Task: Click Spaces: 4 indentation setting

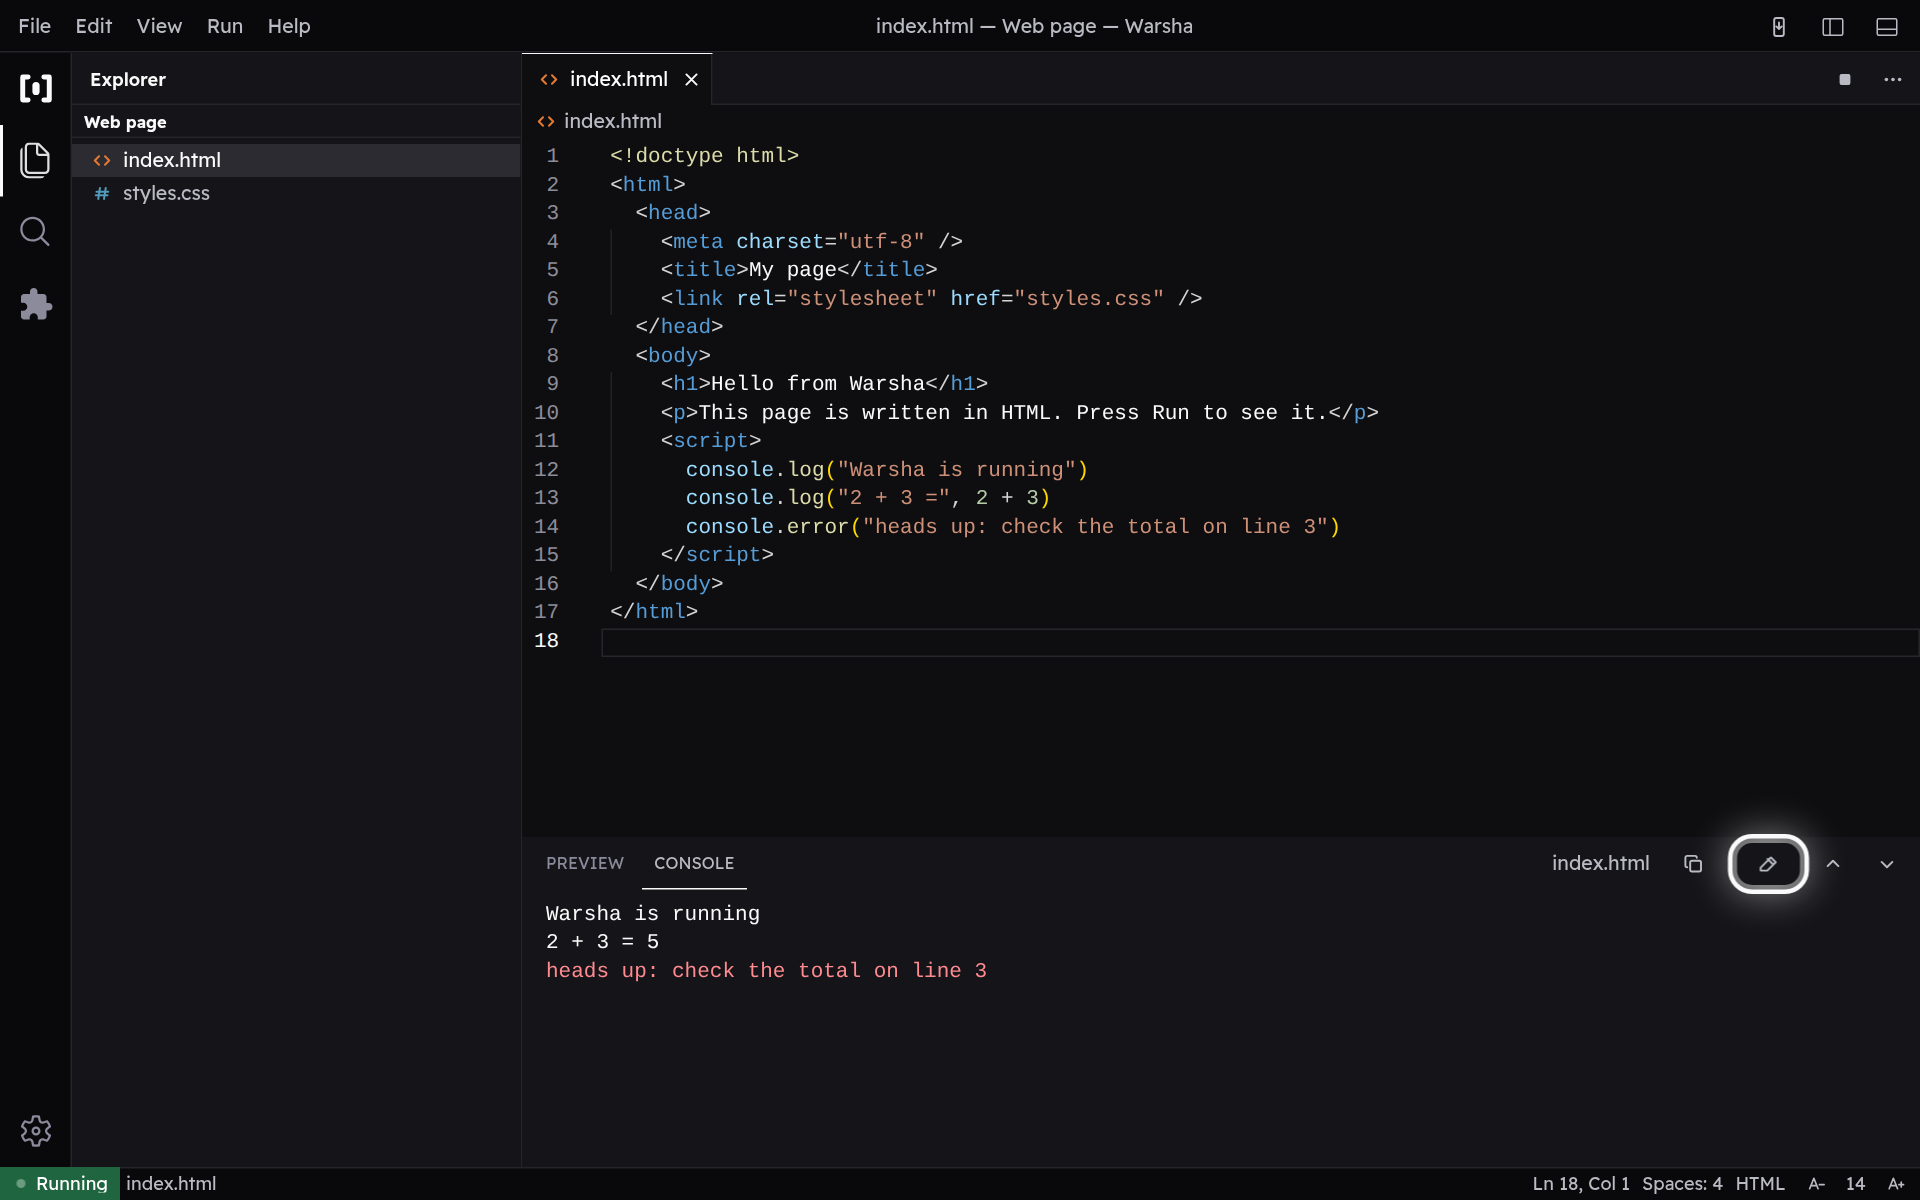Action: point(1682,1184)
